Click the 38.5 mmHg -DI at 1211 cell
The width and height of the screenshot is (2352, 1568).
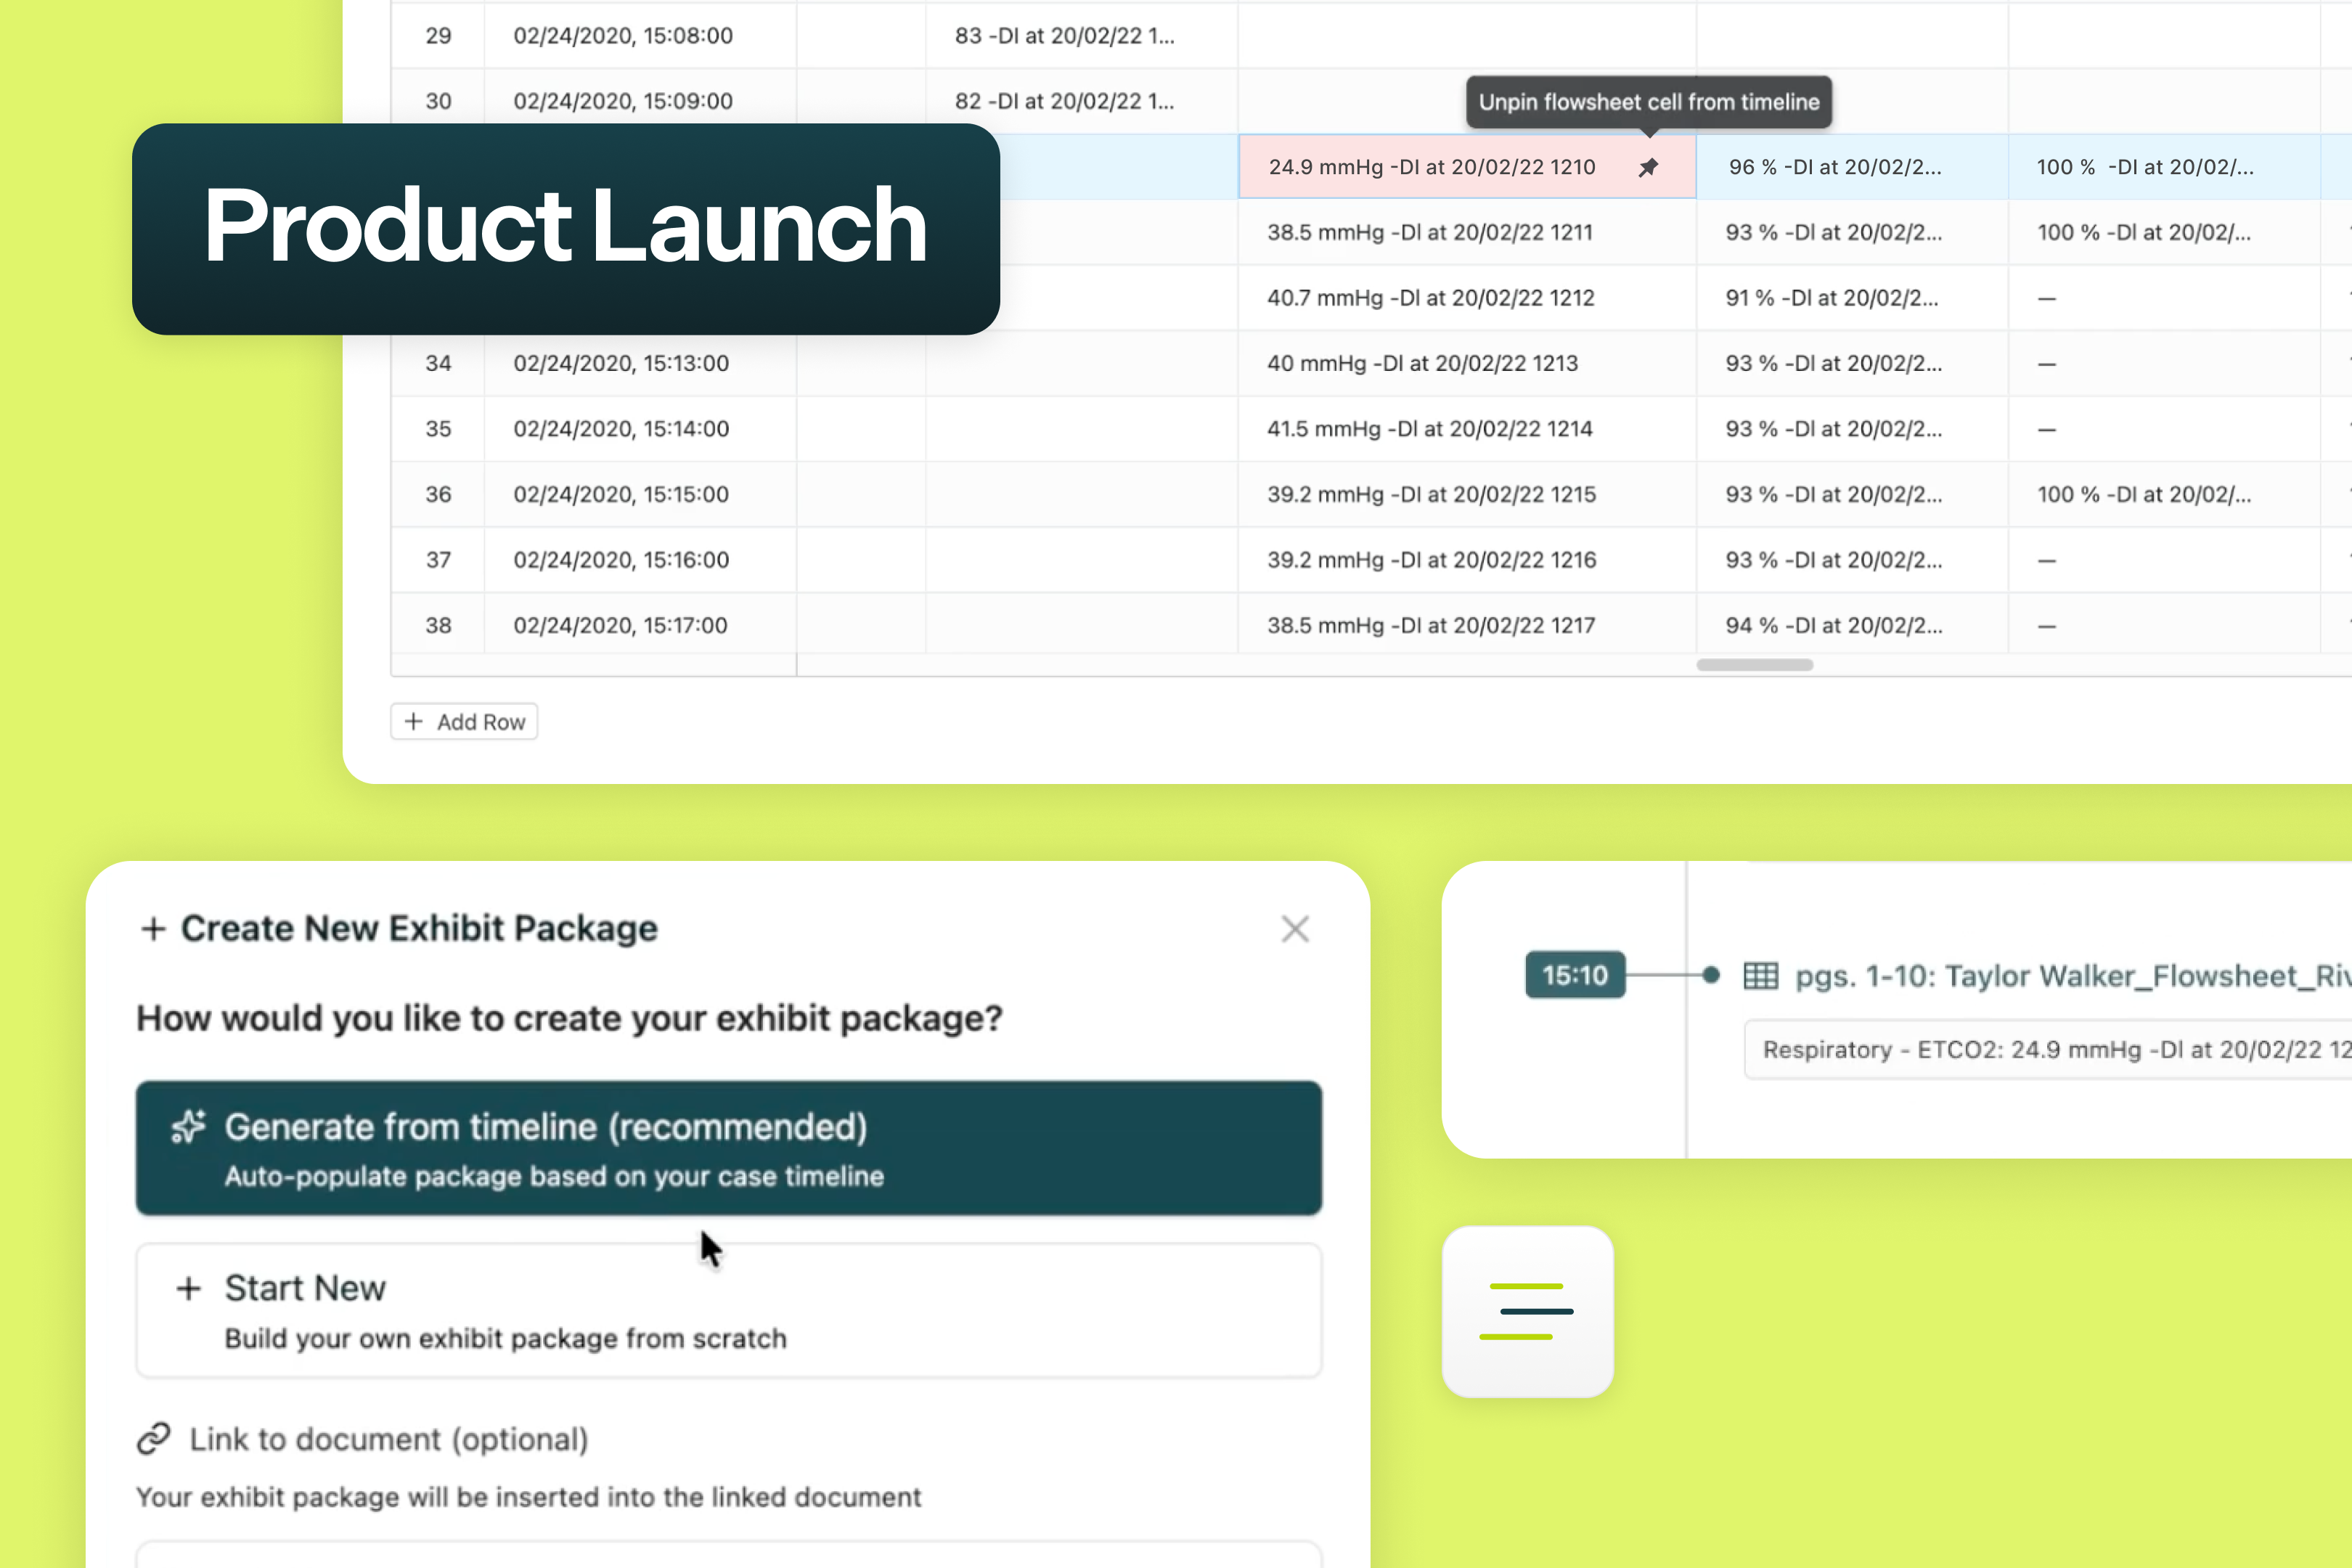[x=1430, y=232]
